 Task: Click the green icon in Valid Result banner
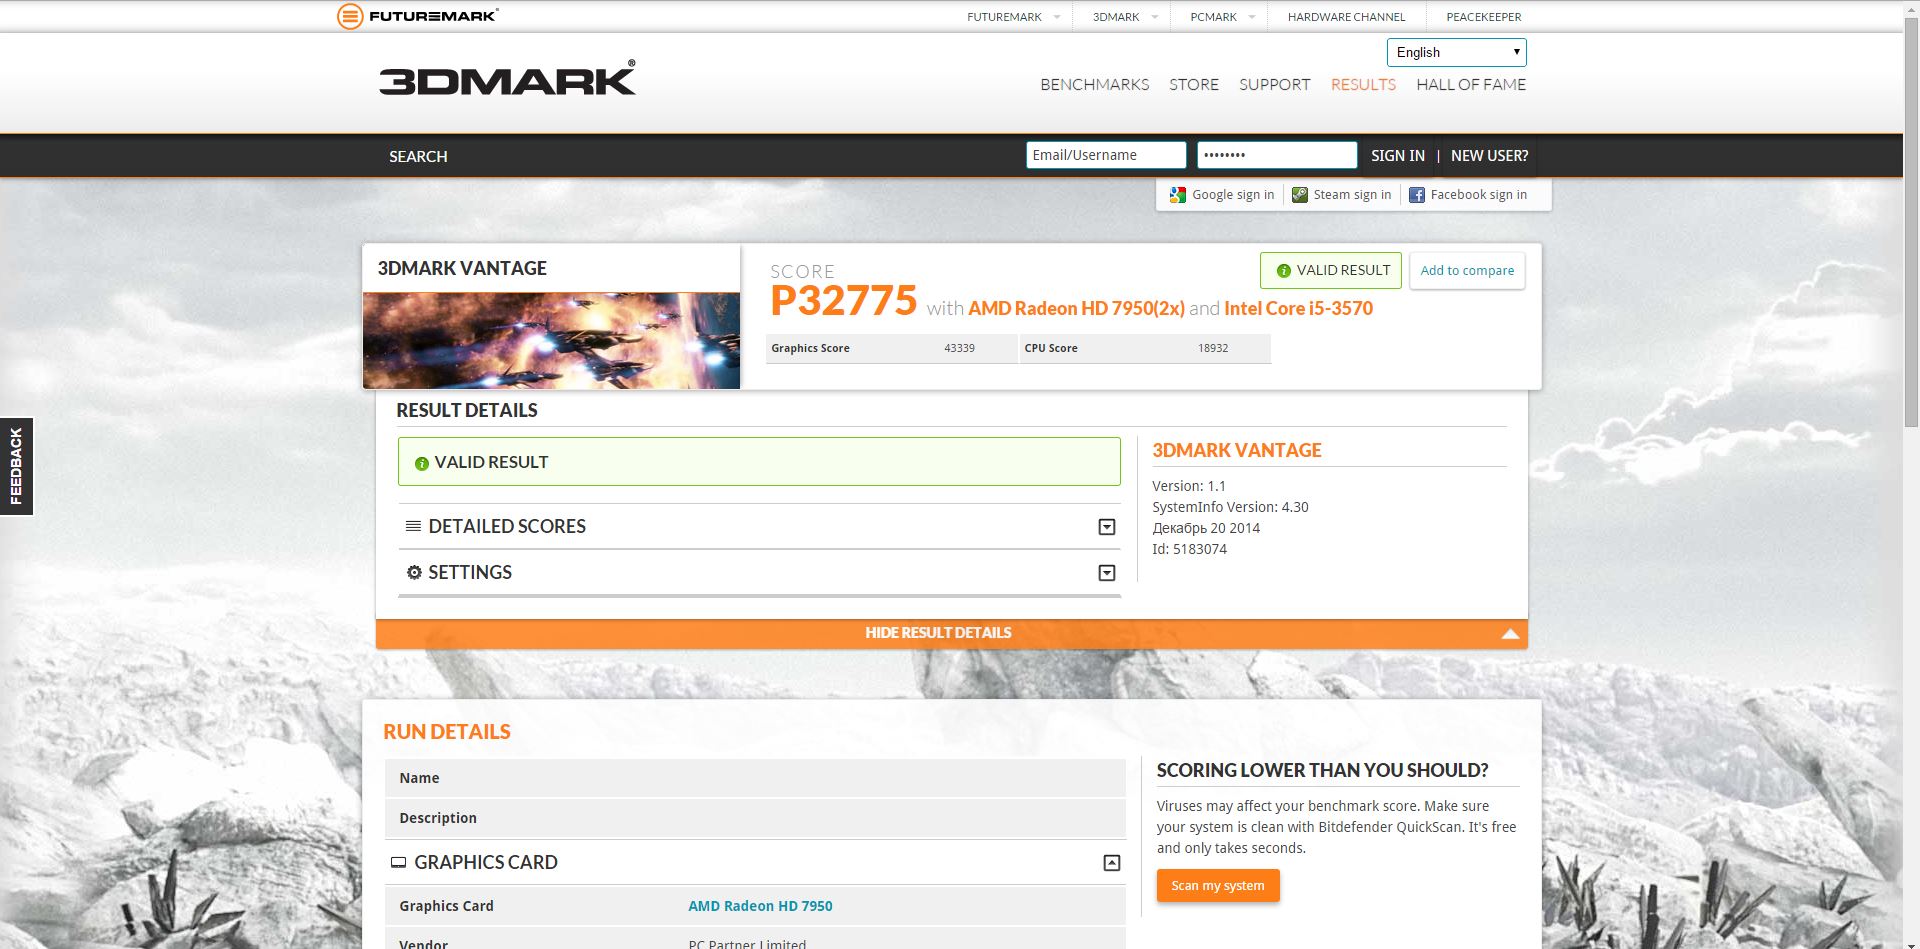click(x=422, y=463)
